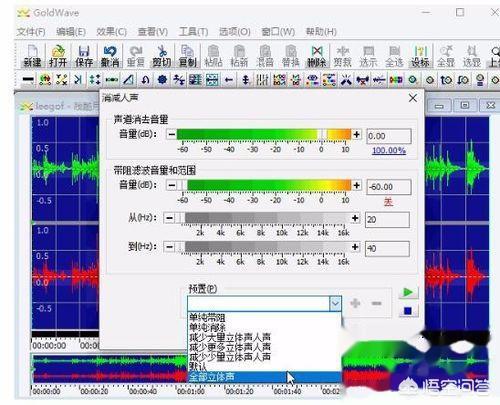The image size is (500, 405).
Task: Click the 到(Hz) frequency slider track
Action: coord(262,247)
